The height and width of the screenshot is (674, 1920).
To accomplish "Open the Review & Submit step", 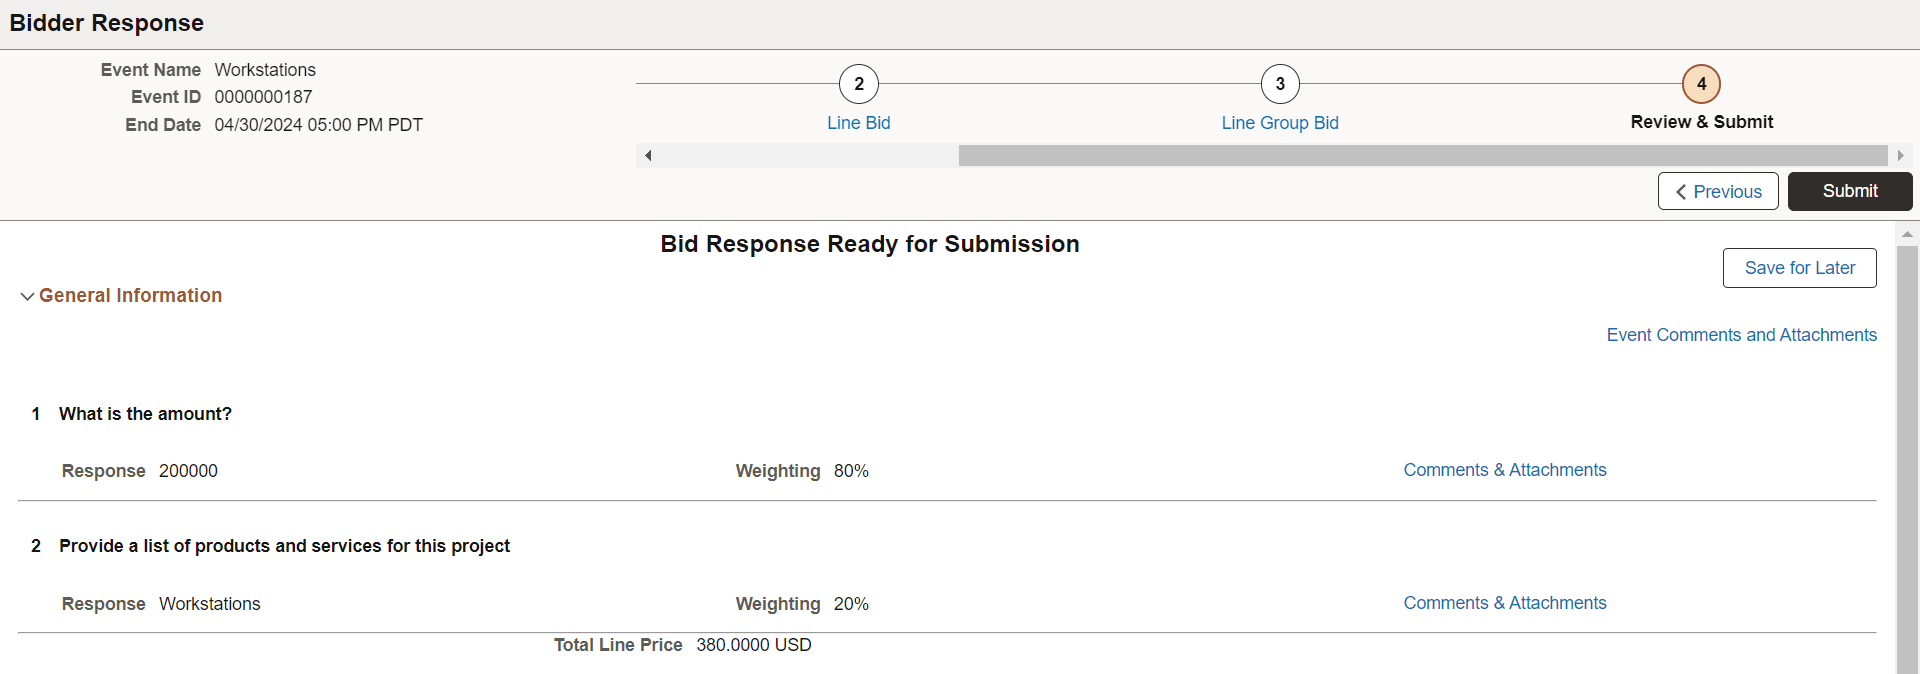I will pos(1701,121).
